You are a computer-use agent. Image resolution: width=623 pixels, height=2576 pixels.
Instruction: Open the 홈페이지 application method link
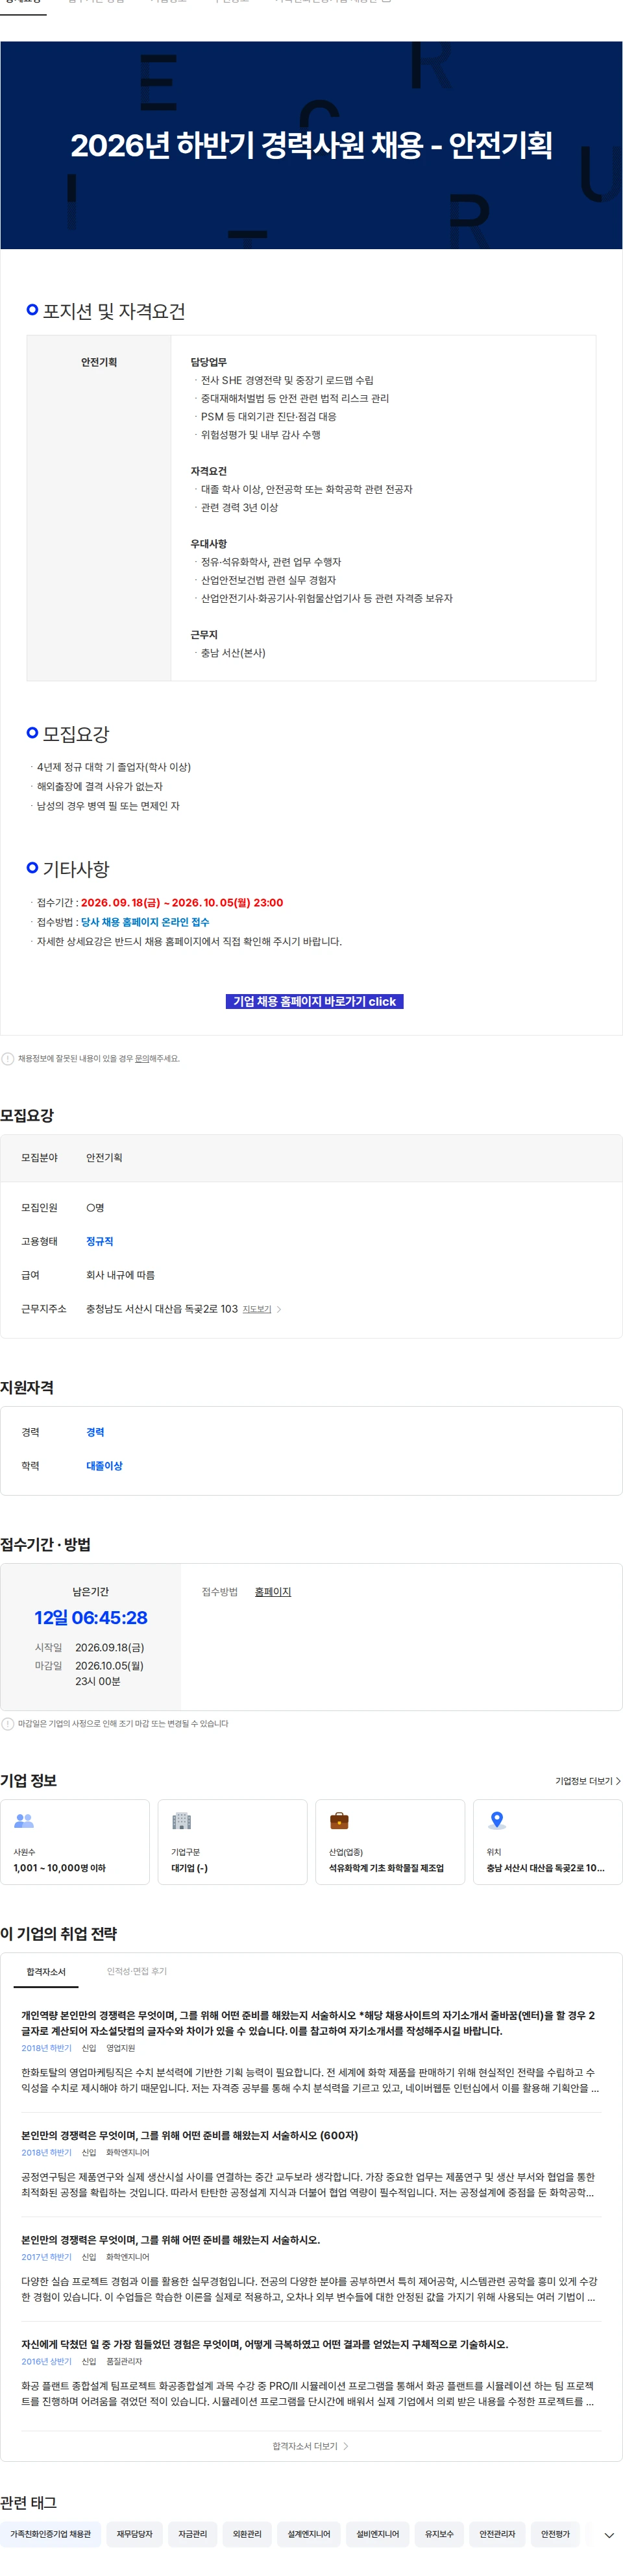(273, 1591)
